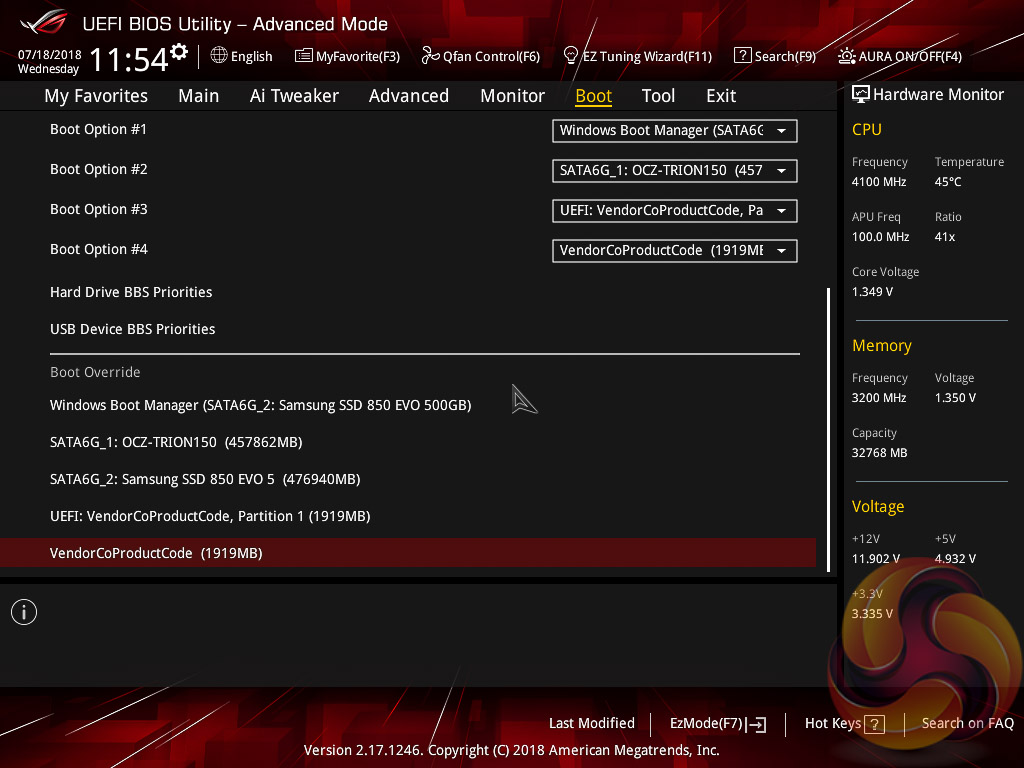Viewport: 1024px width, 768px height.
Task: Click the info circle icon
Action: 24,612
